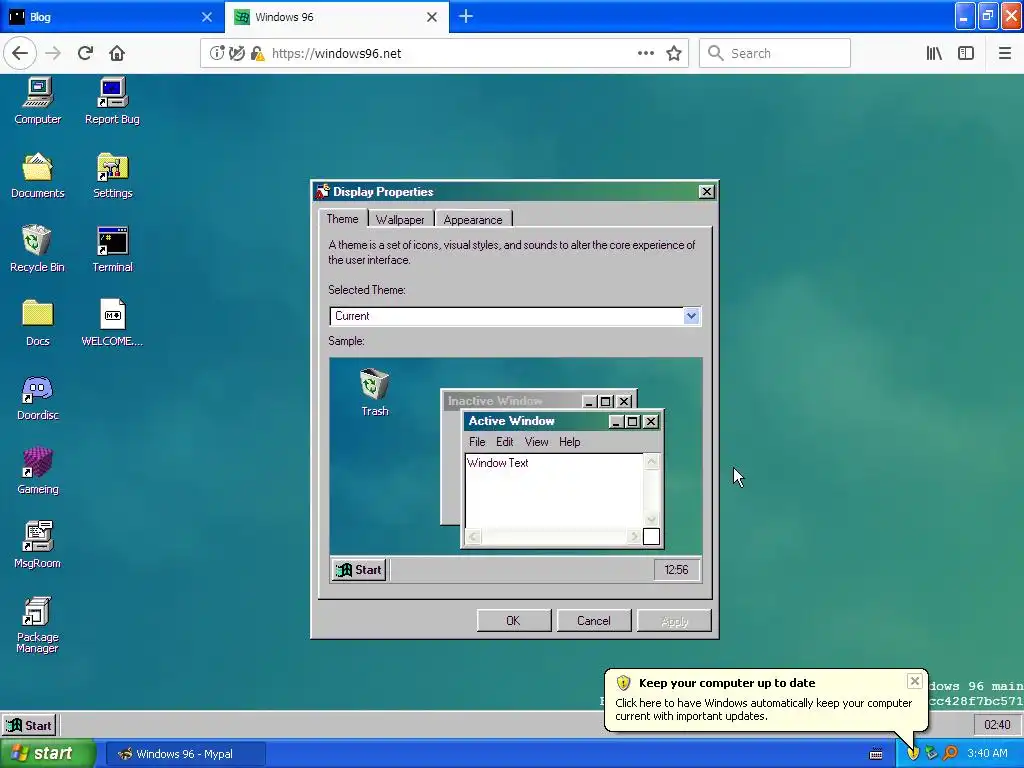The height and width of the screenshot is (768, 1024).
Task: Open page actions three-dot menu
Action: [646, 54]
